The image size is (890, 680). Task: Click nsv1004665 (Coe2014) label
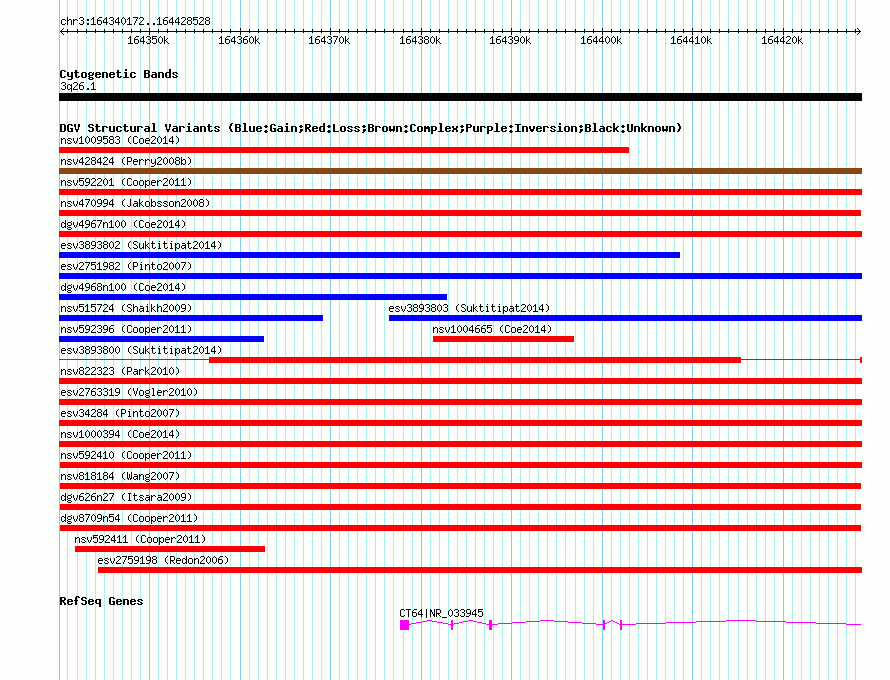coord(492,329)
